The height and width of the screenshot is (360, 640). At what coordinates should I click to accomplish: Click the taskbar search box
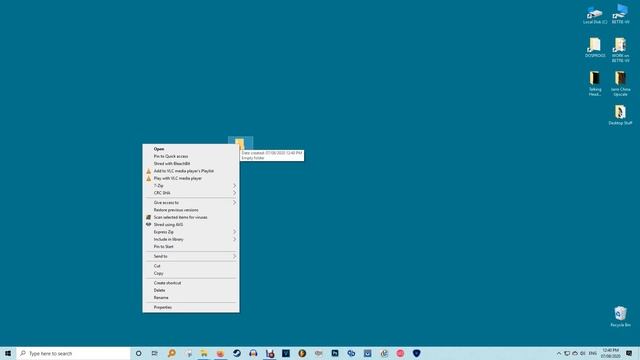[73, 353]
